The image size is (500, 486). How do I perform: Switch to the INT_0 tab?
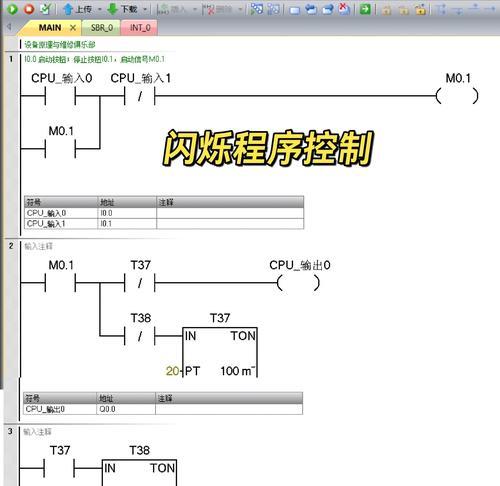click(x=140, y=28)
